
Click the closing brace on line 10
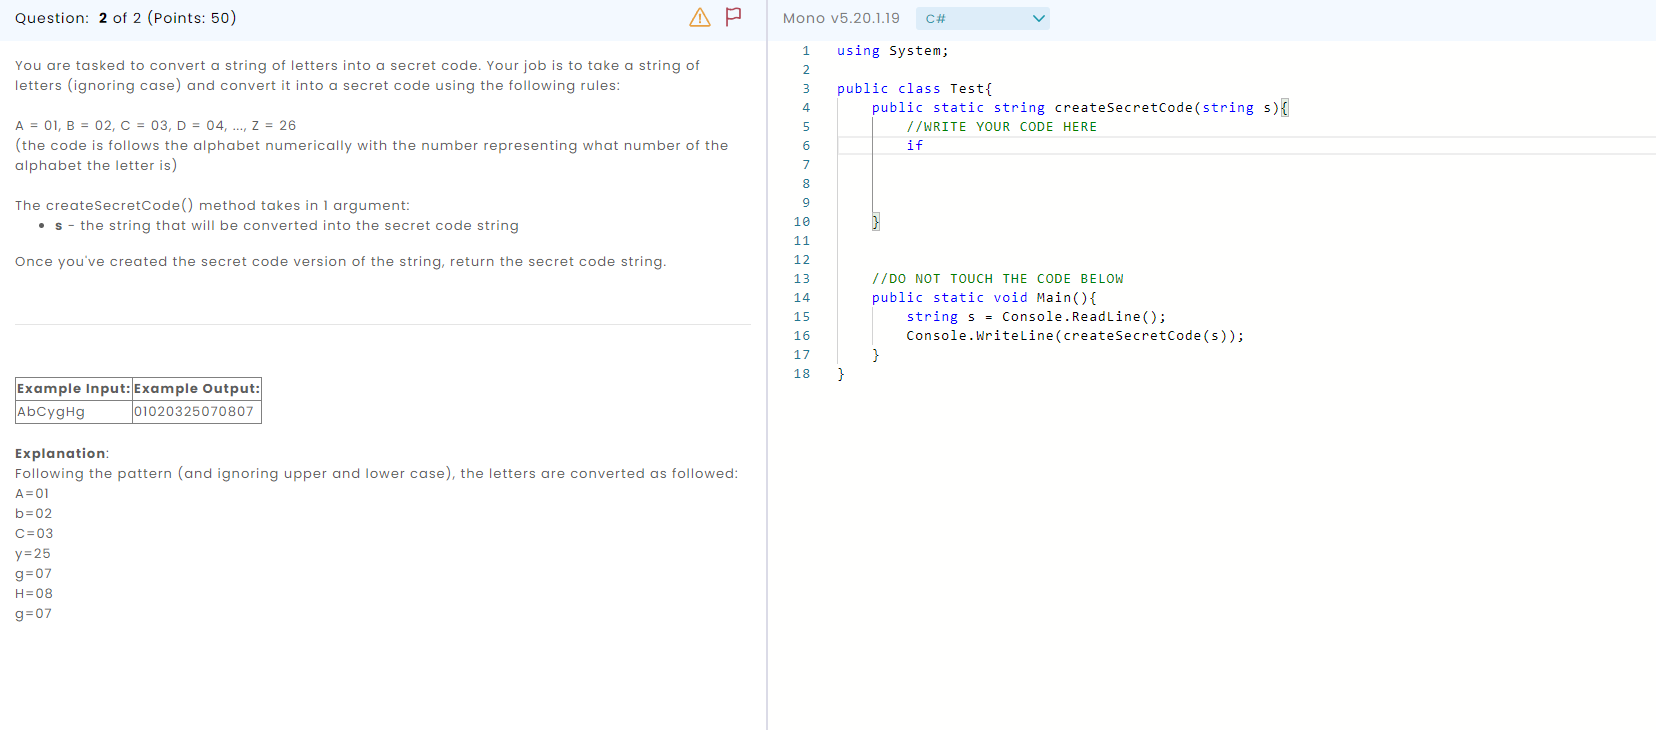[875, 222]
